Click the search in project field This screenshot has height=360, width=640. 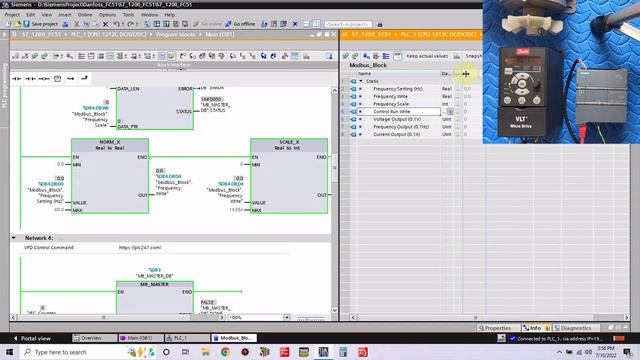pos(348,24)
